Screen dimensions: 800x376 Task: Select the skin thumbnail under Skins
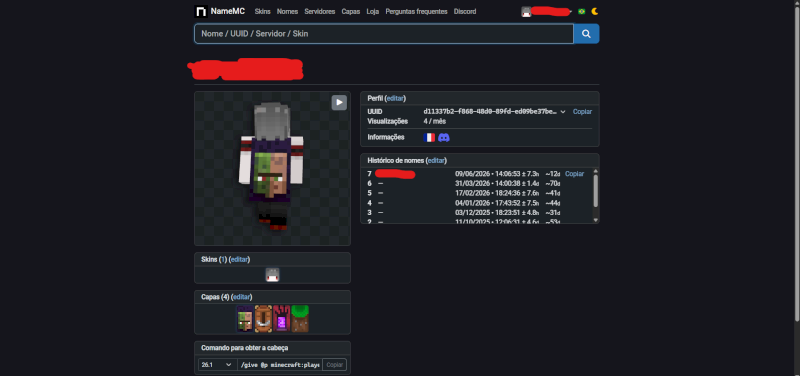coord(272,274)
